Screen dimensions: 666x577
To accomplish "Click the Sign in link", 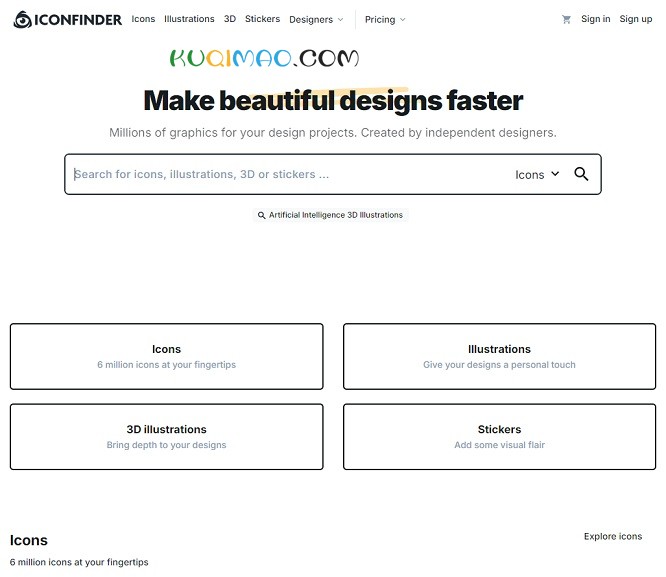I will (595, 19).
